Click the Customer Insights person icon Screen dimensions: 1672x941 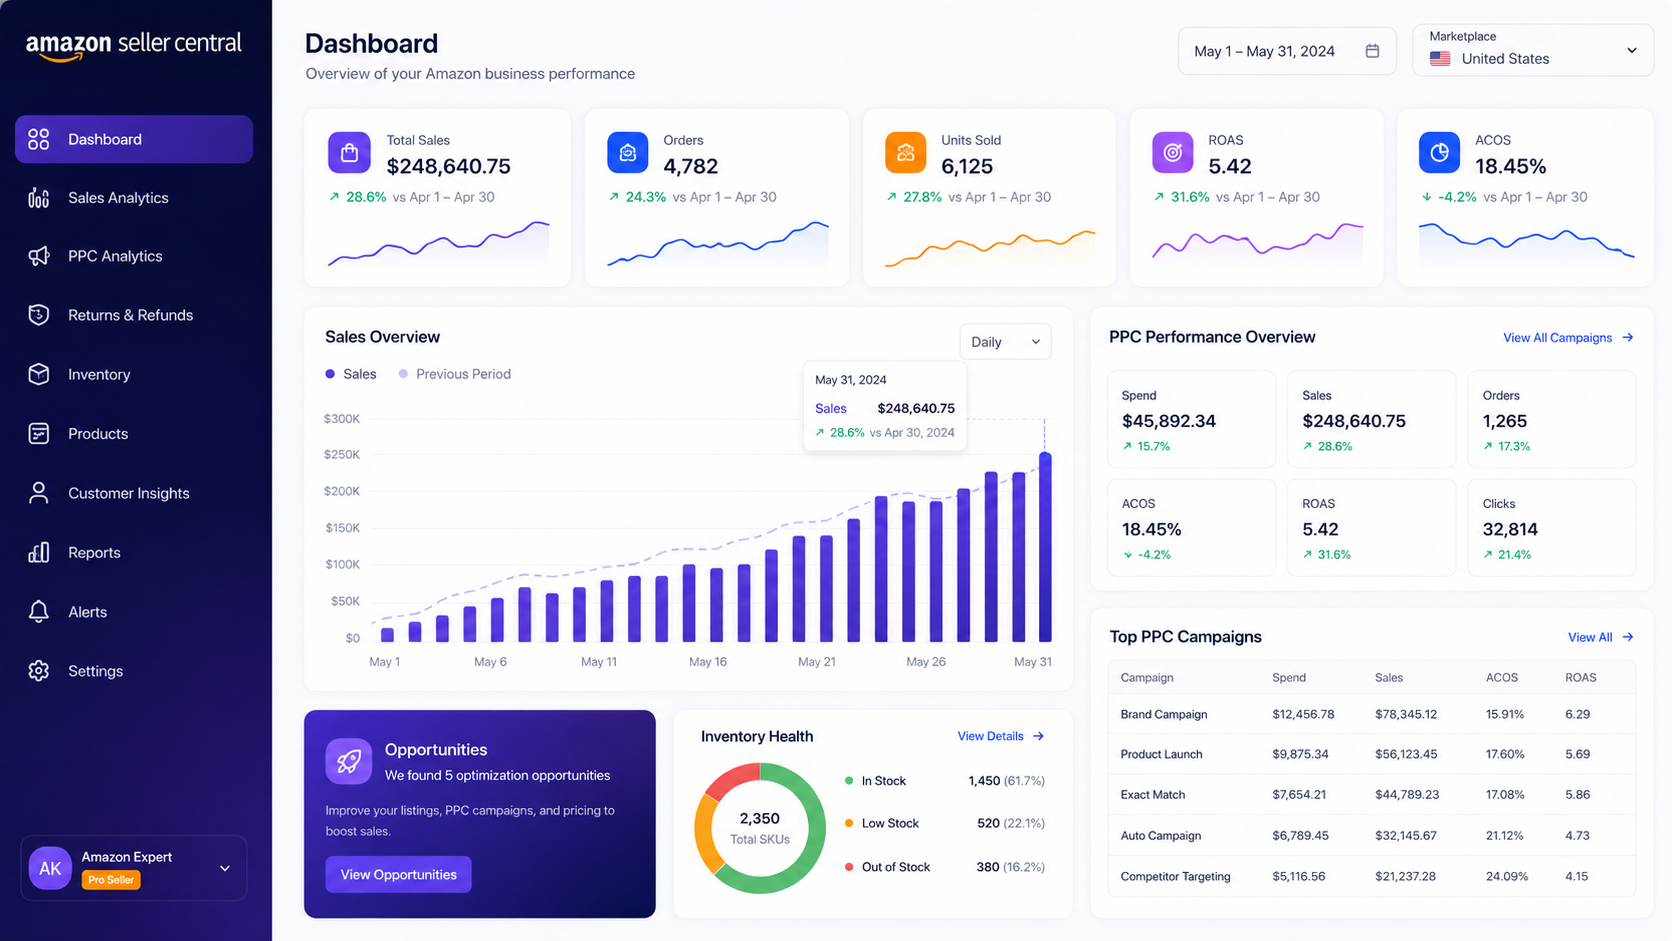[x=39, y=493]
